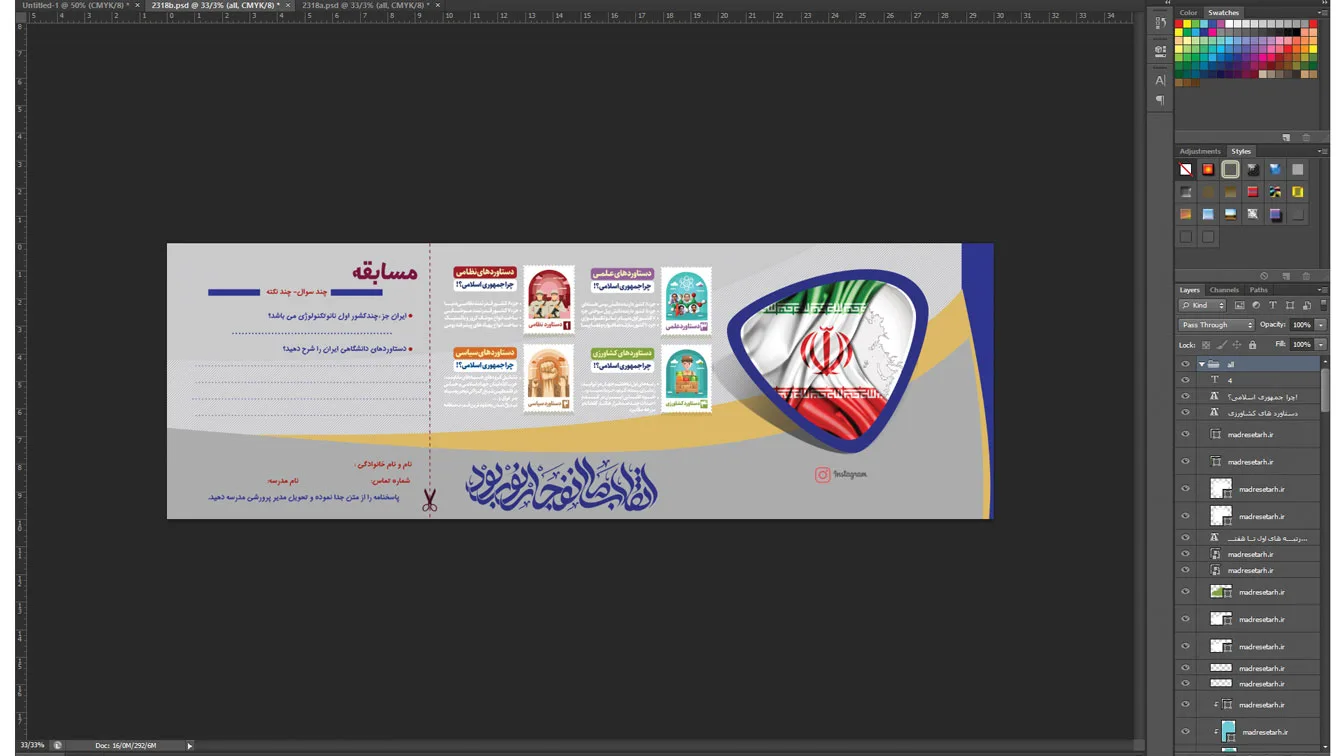Switch to the Color tab

click(1188, 13)
